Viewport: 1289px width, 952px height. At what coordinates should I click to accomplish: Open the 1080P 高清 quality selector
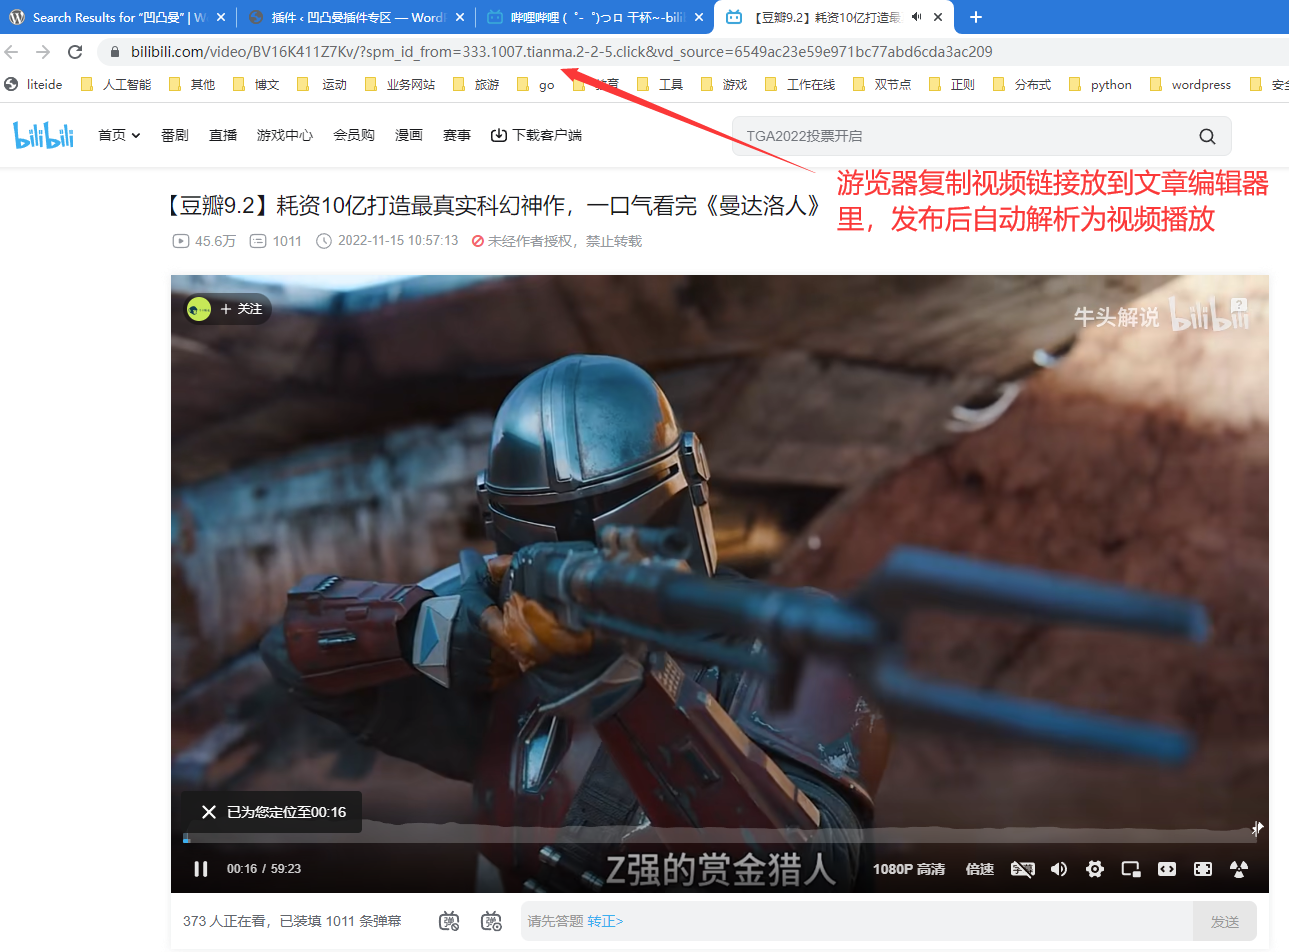(909, 869)
